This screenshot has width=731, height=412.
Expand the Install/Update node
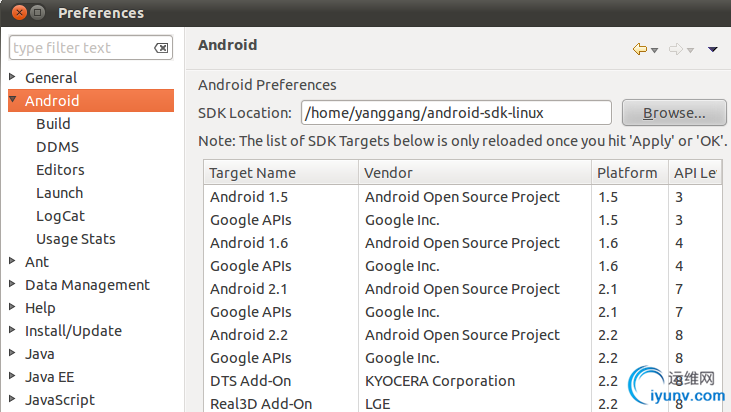click(x=13, y=330)
